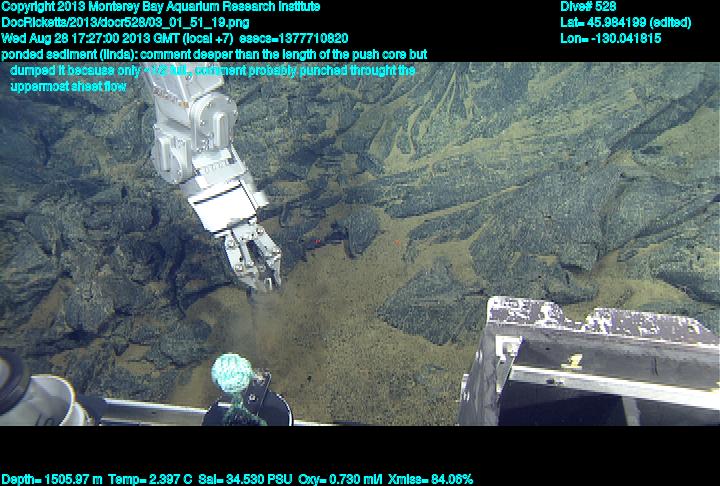The width and height of the screenshot is (720, 486).
Task: Click the green rope-wrapped push core handle
Action: coord(235,376)
